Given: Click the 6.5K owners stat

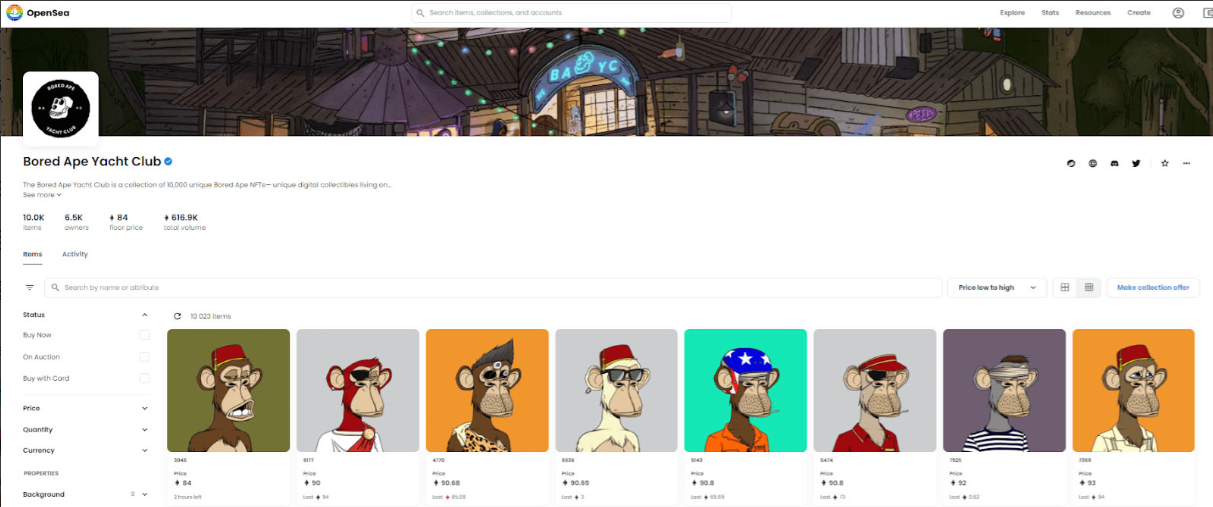Looking at the screenshot, I should point(77,222).
